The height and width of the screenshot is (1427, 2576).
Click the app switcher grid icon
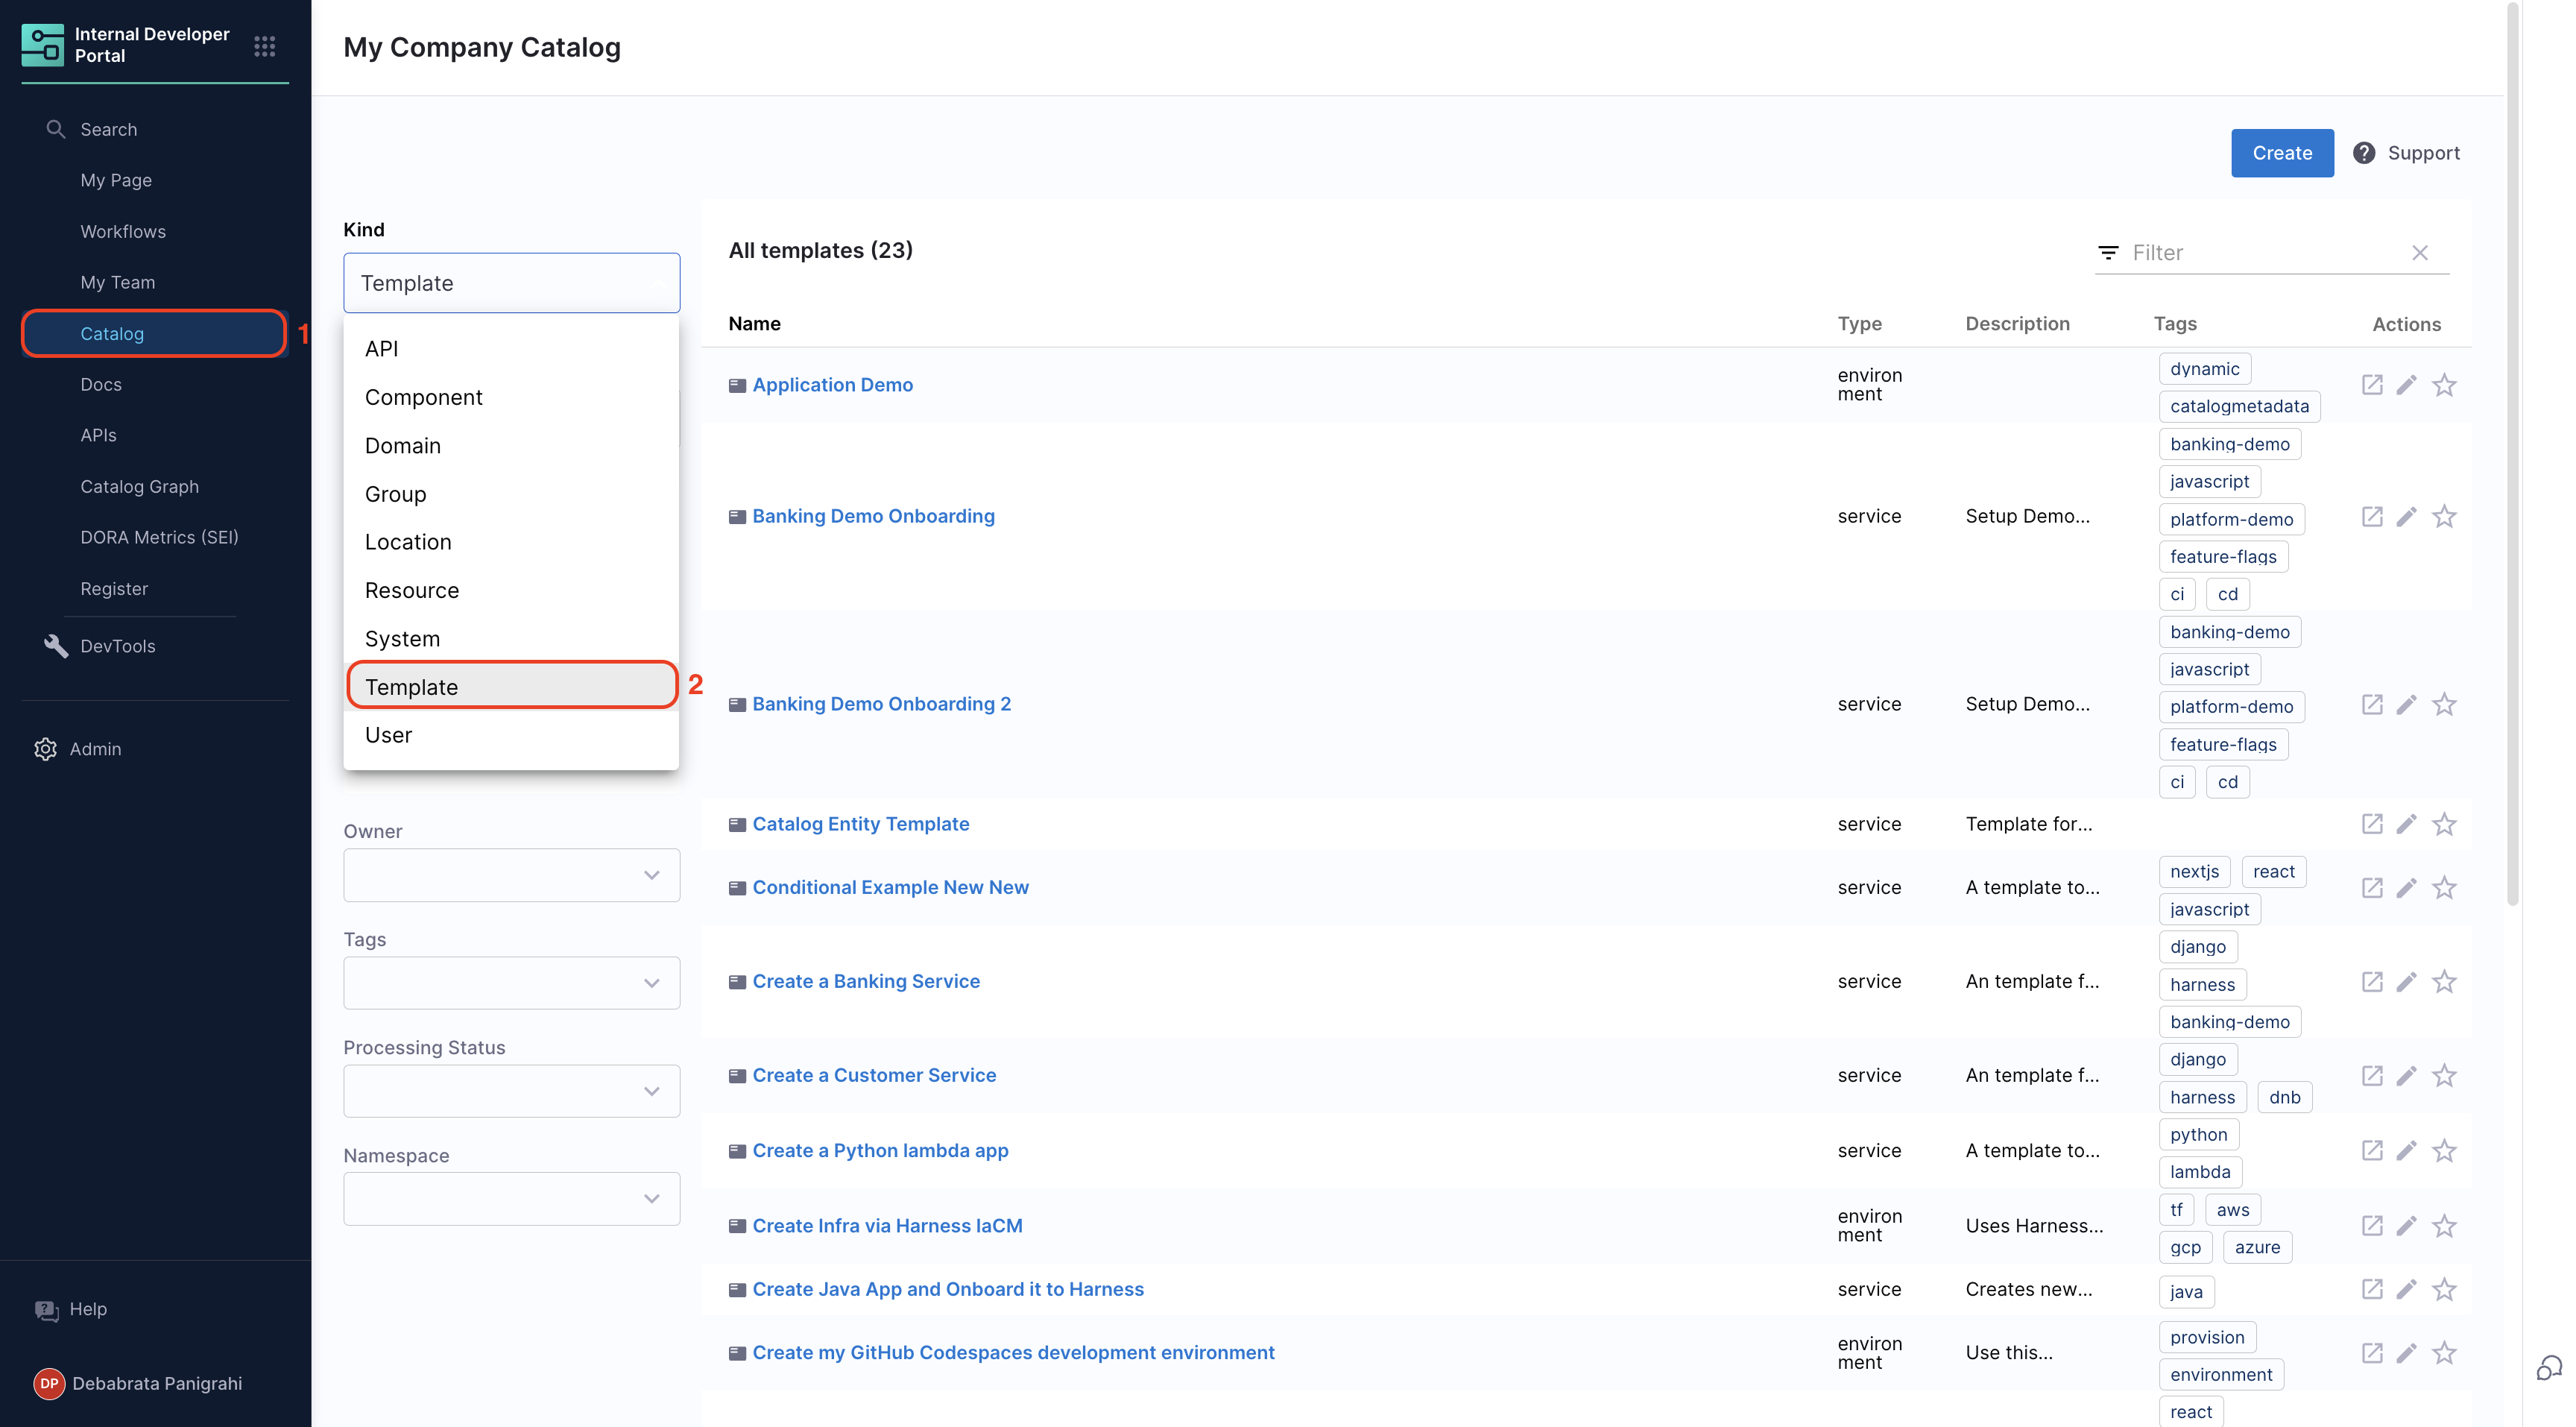click(264, 46)
